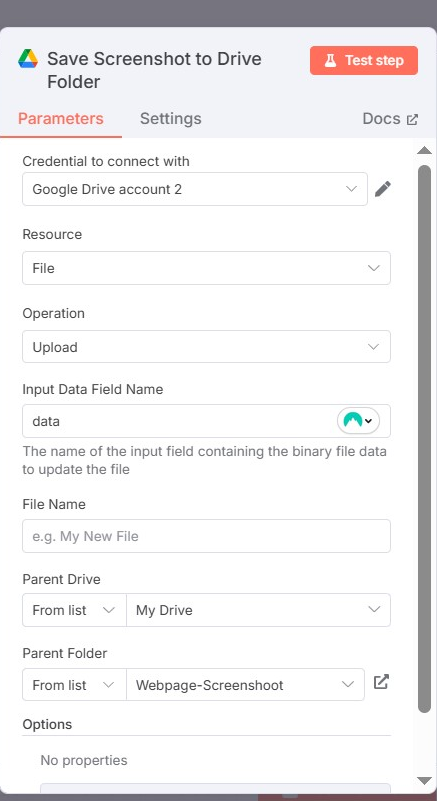This screenshot has height=801, width=437.
Task: Click the Docs external link icon
Action: click(412, 120)
